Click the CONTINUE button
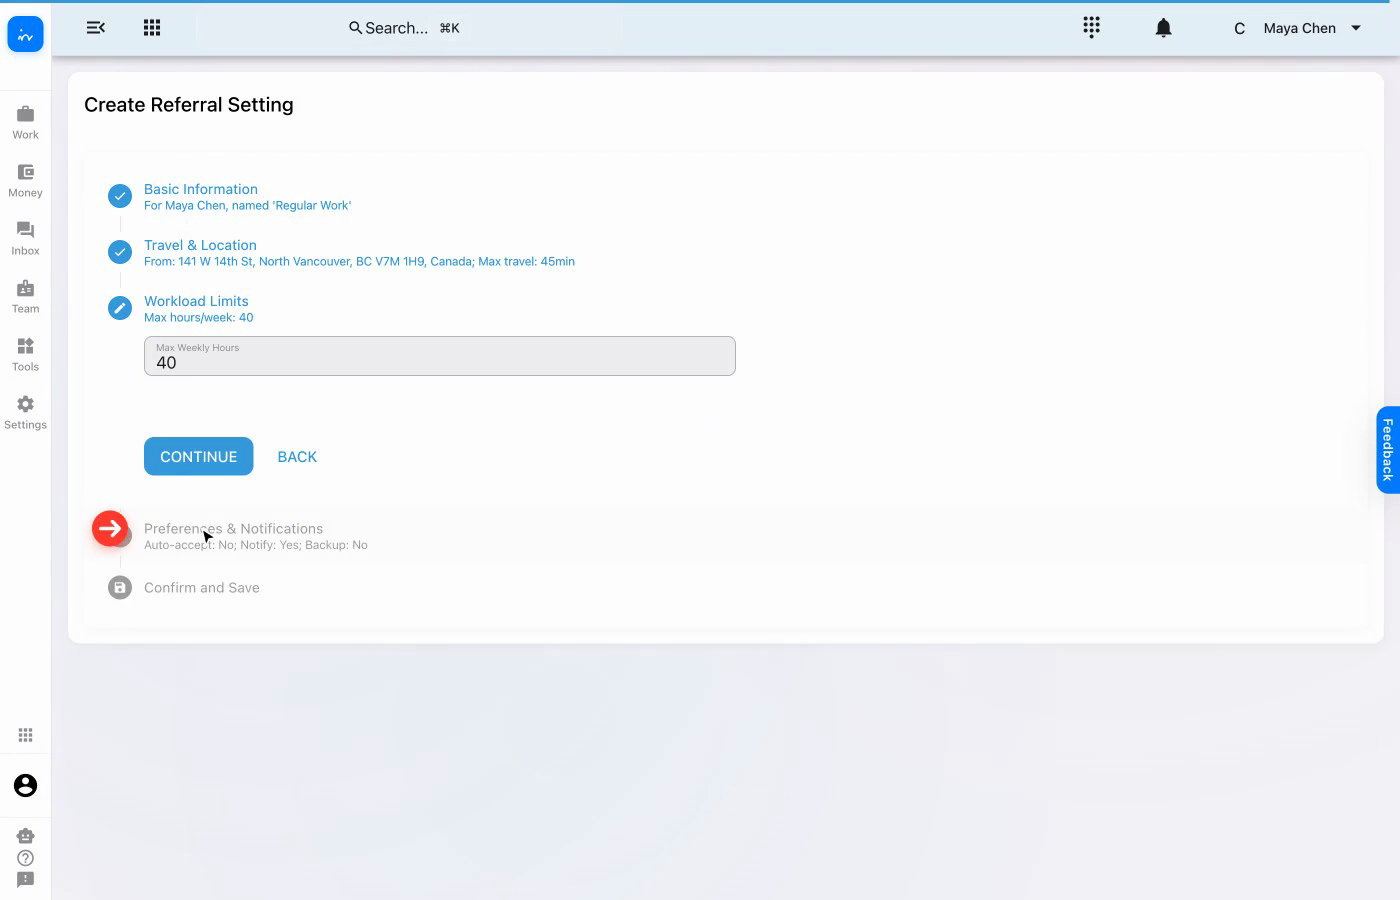This screenshot has height=900, width=1400. tap(199, 456)
